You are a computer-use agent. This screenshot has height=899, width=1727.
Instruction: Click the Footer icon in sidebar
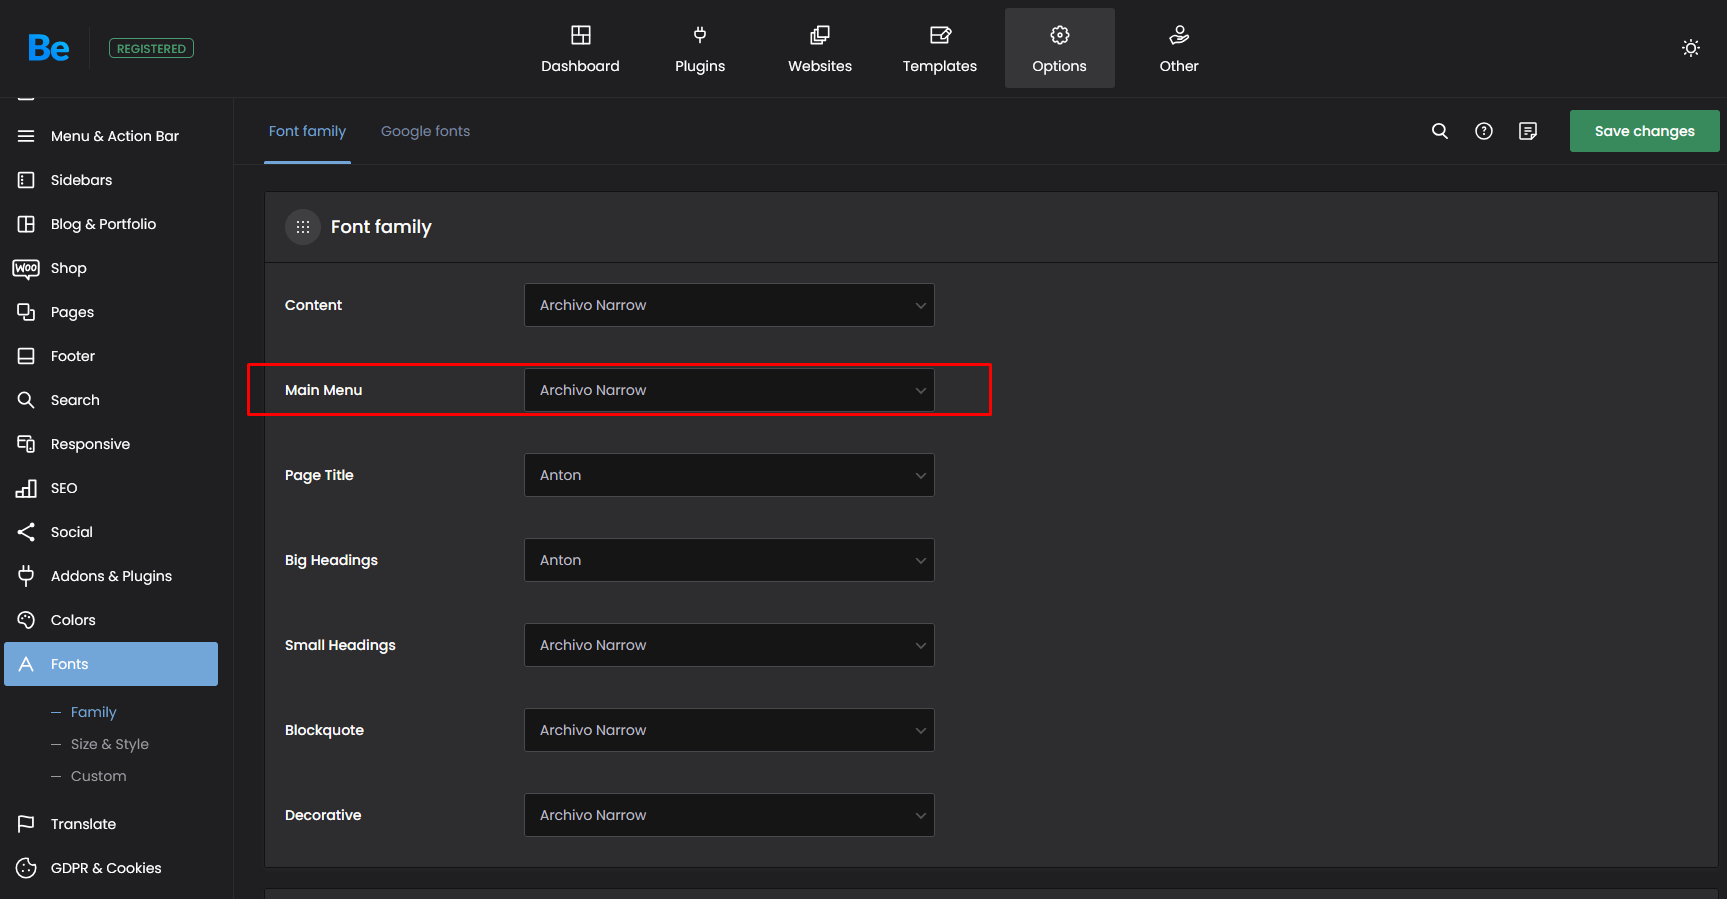pos(26,356)
